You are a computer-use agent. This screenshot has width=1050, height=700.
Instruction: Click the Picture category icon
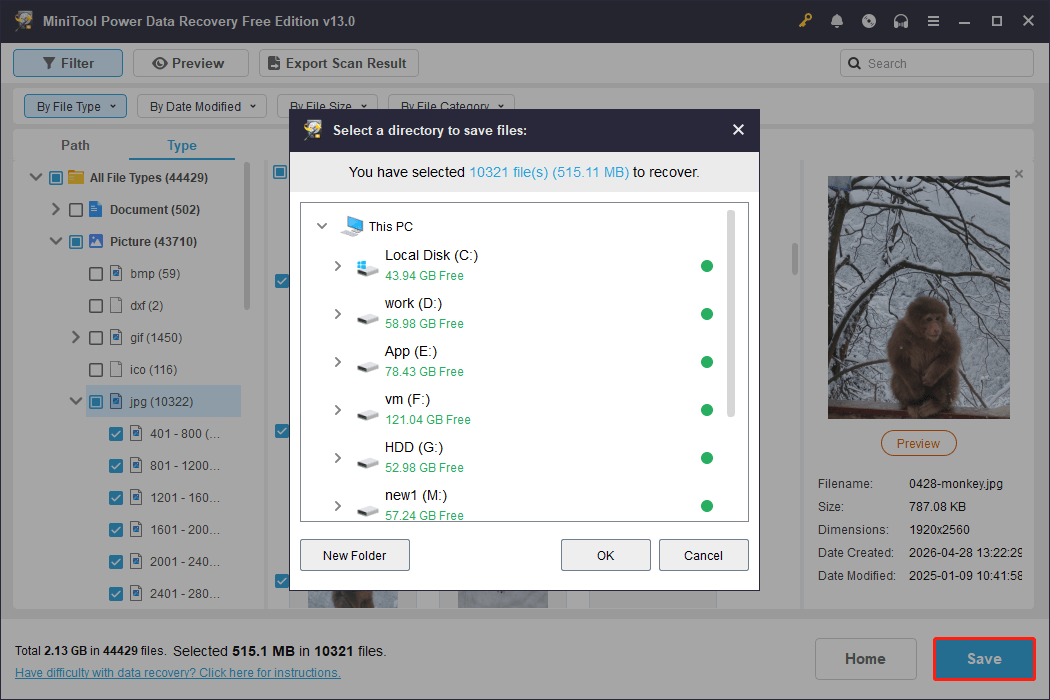(96, 241)
